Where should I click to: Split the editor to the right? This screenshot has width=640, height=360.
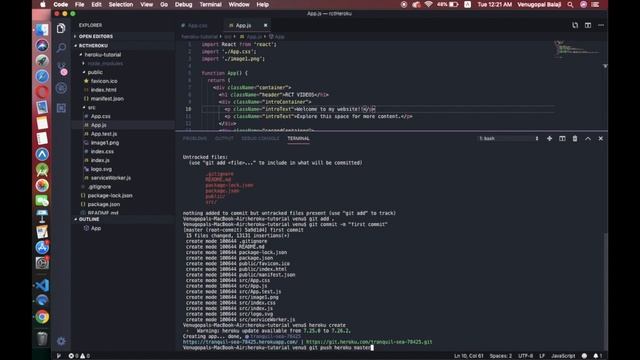588,25
